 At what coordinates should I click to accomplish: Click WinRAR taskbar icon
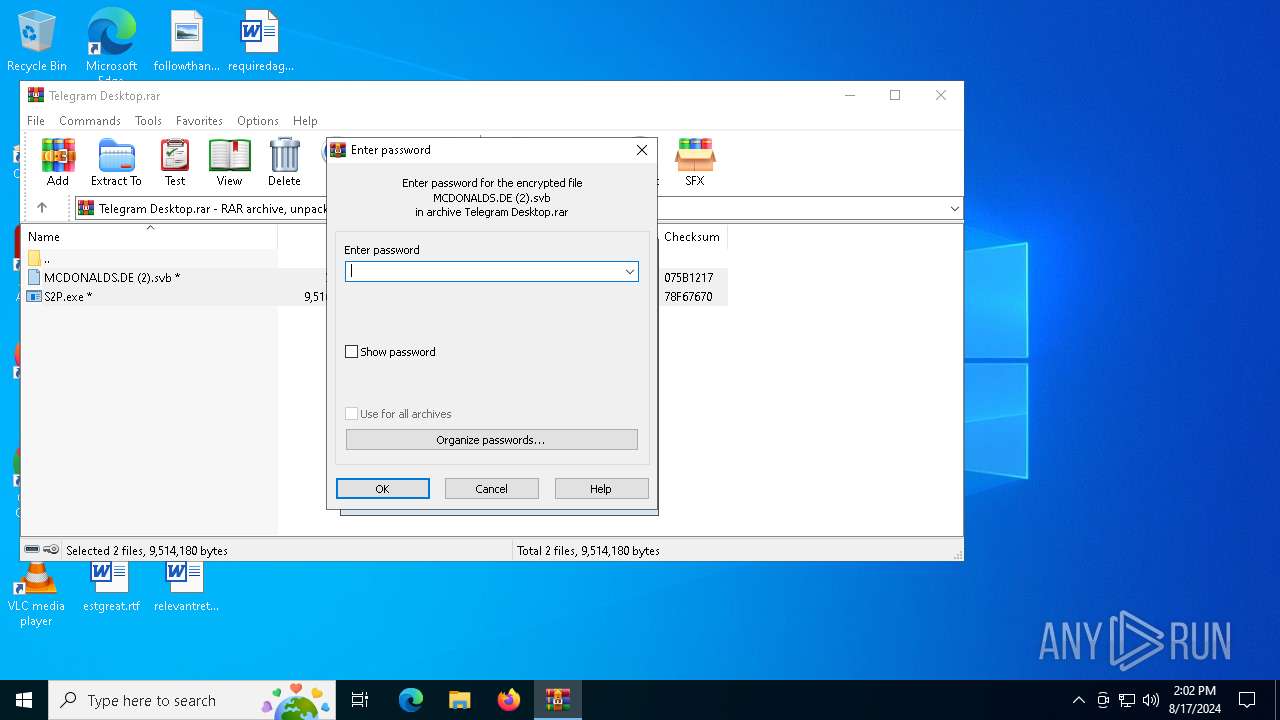point(558,700)
